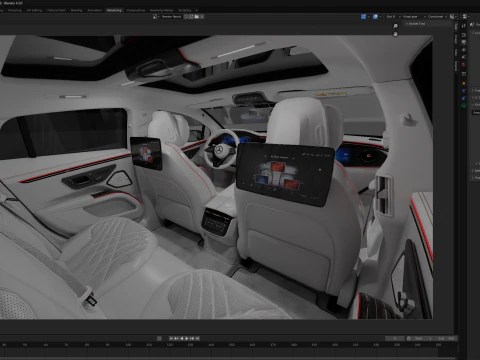Jump to the timeline start frame
This screenshot has height=360, width=480.
tap(171, 338)
